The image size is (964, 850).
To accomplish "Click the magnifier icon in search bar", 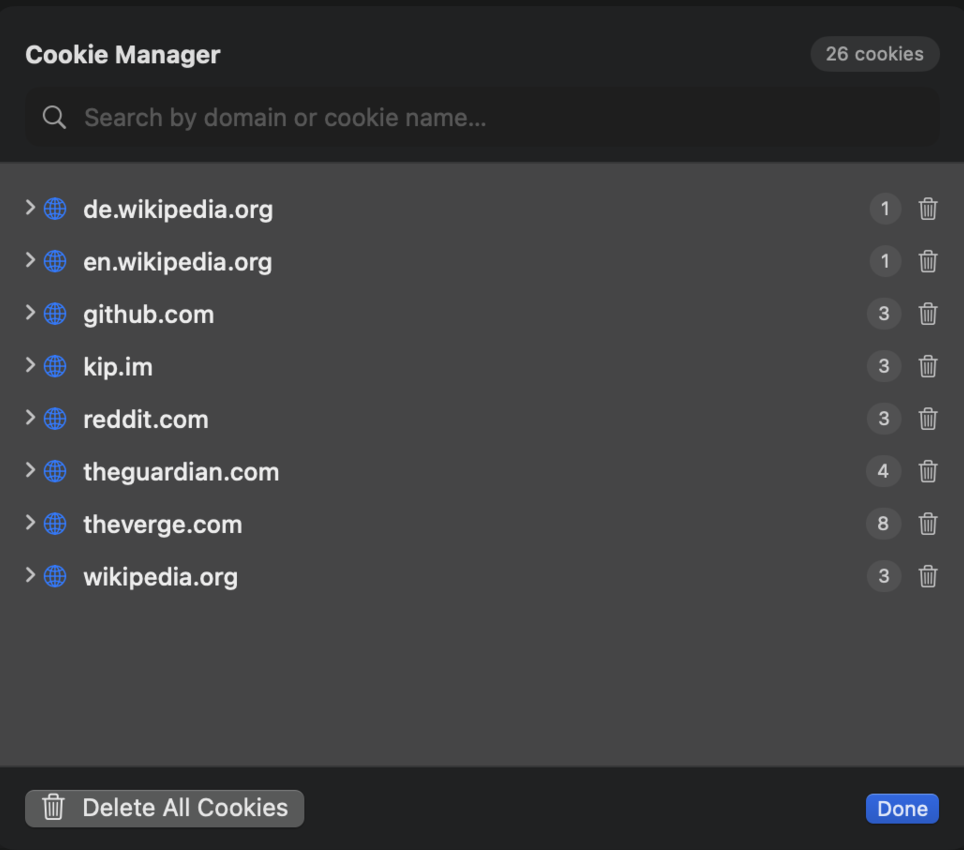I will pos(54,117).
